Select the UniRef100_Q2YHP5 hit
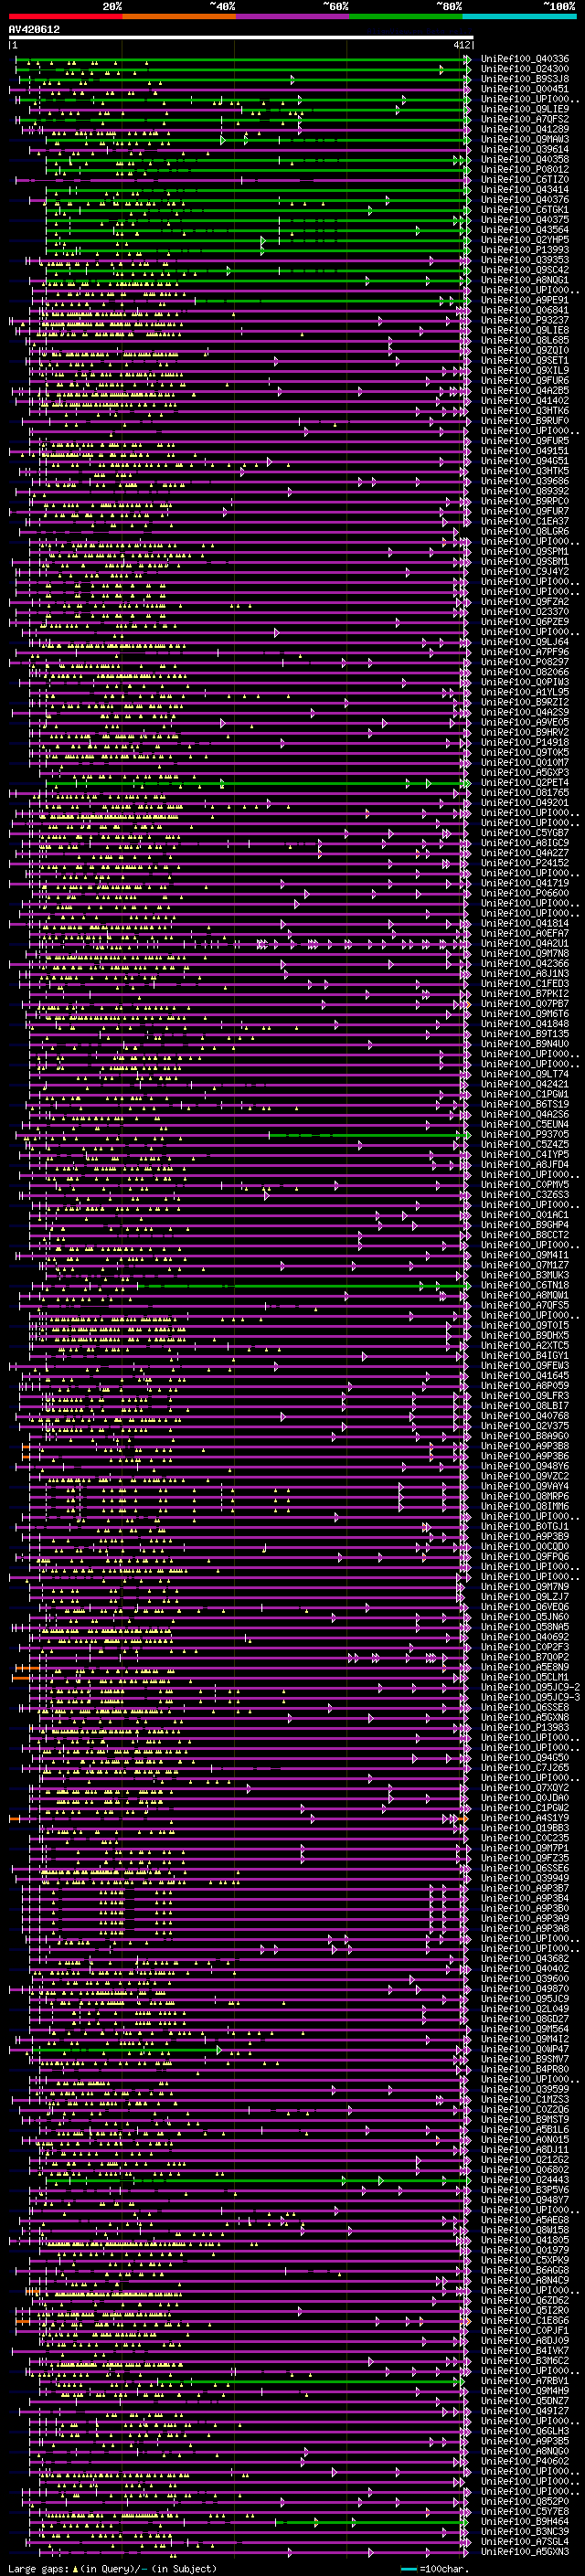This screenshot has height=2576, width=585. click(525, 240)
